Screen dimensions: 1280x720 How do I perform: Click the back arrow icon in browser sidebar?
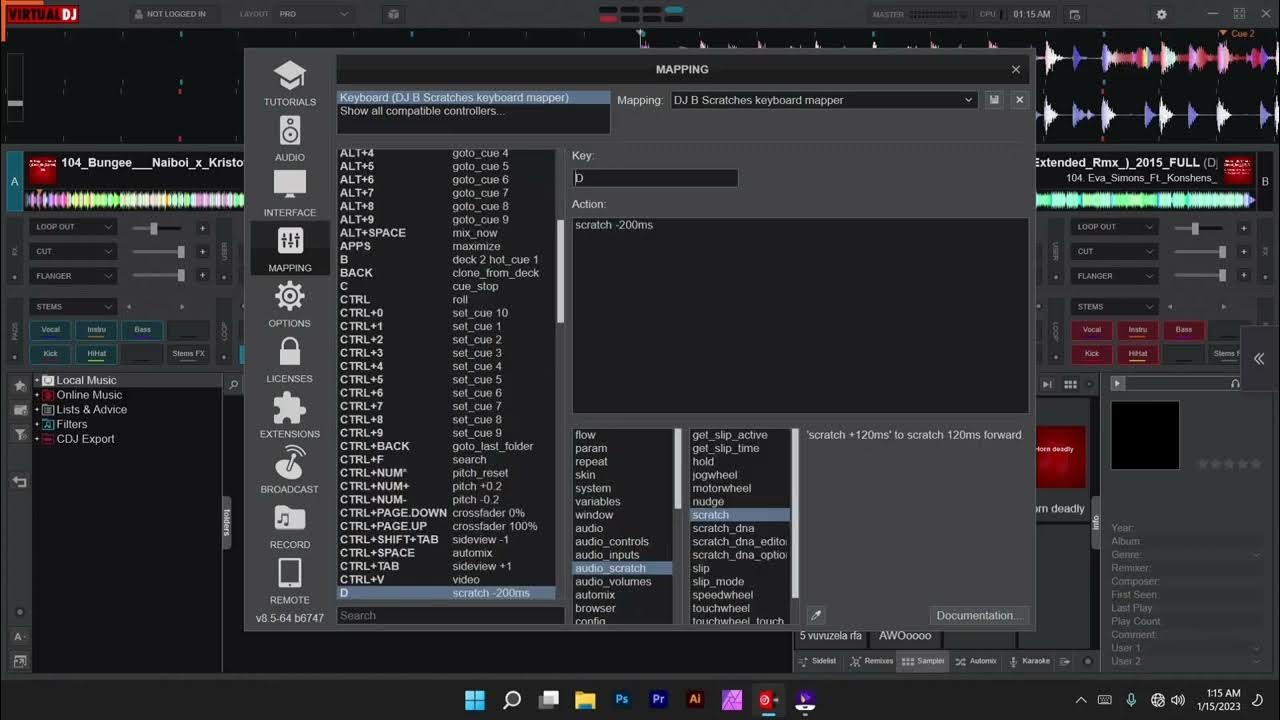(20, 482)
